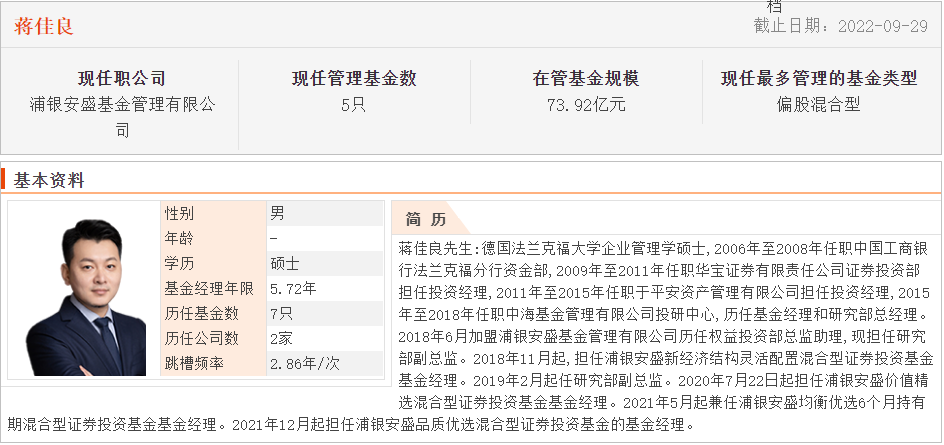This screenshot has height=445, width=944.
Task: Click the 现任职公司 heading
Action: point(122,78)
